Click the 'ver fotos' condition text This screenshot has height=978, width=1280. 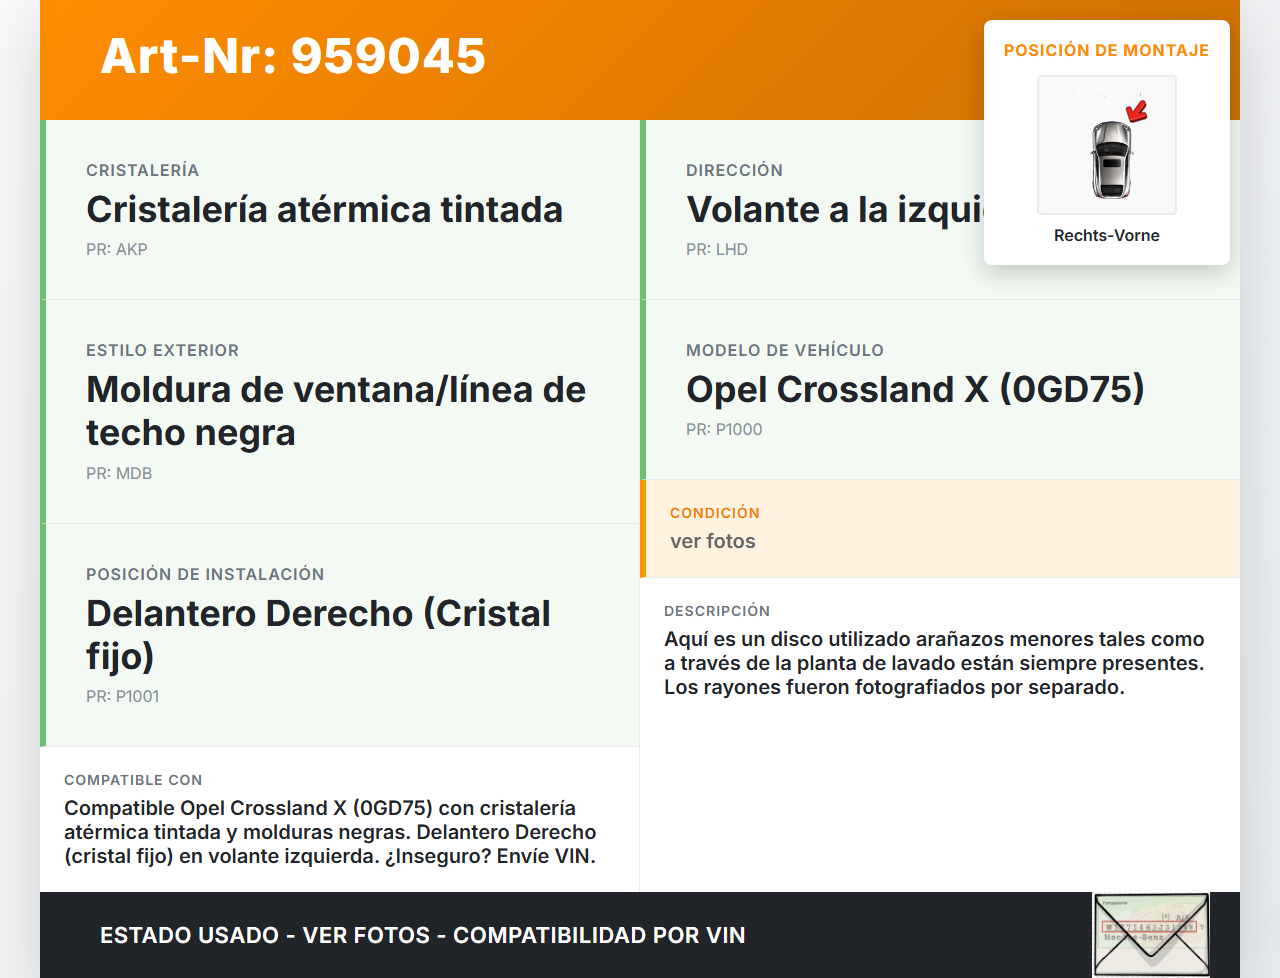[x=713, y=541]
